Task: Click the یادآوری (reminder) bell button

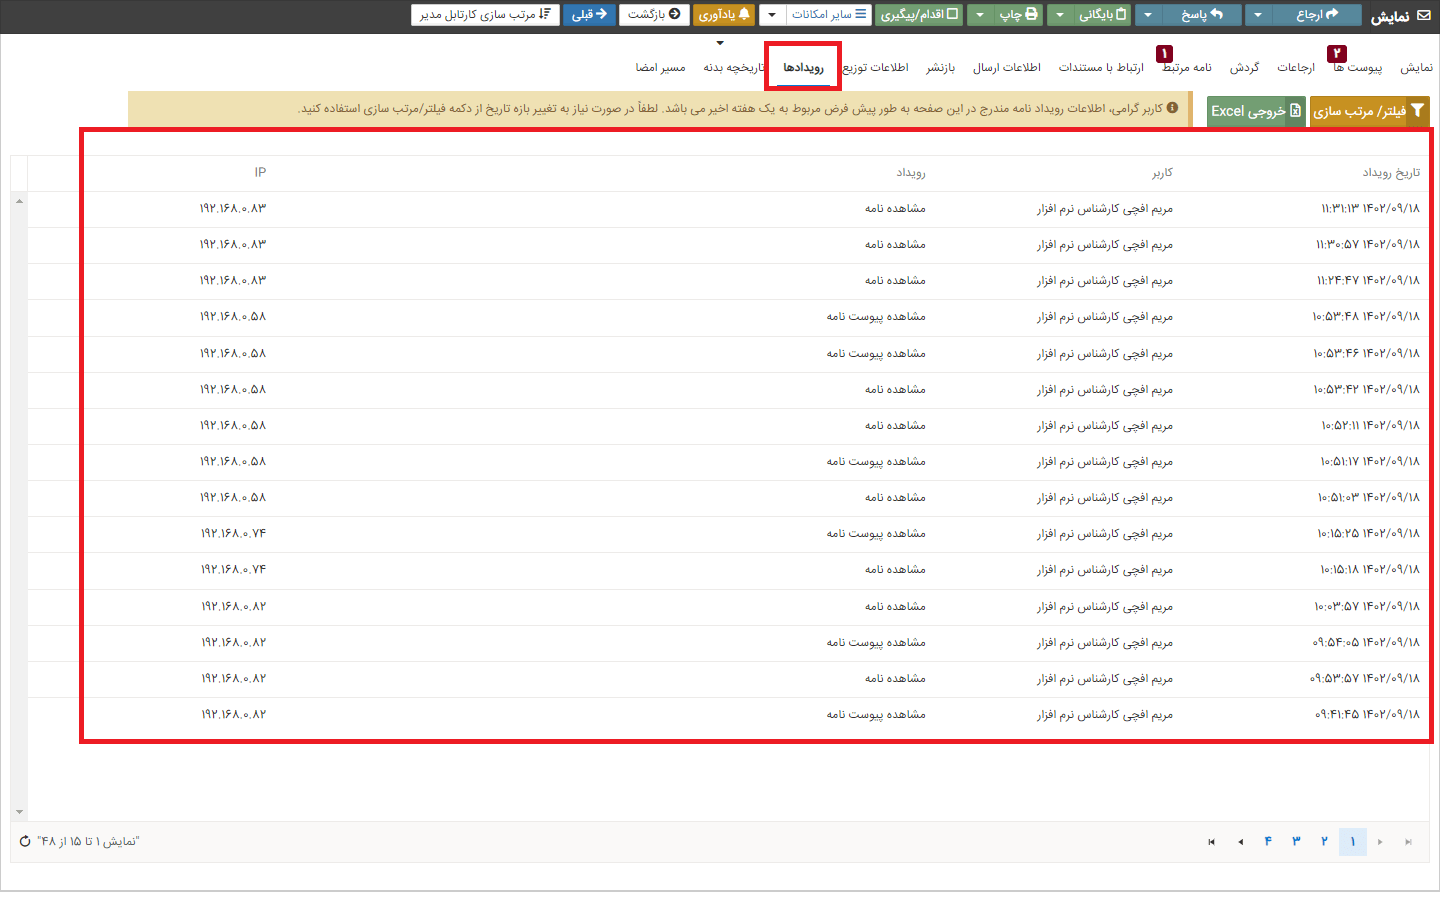Action: 723,15
